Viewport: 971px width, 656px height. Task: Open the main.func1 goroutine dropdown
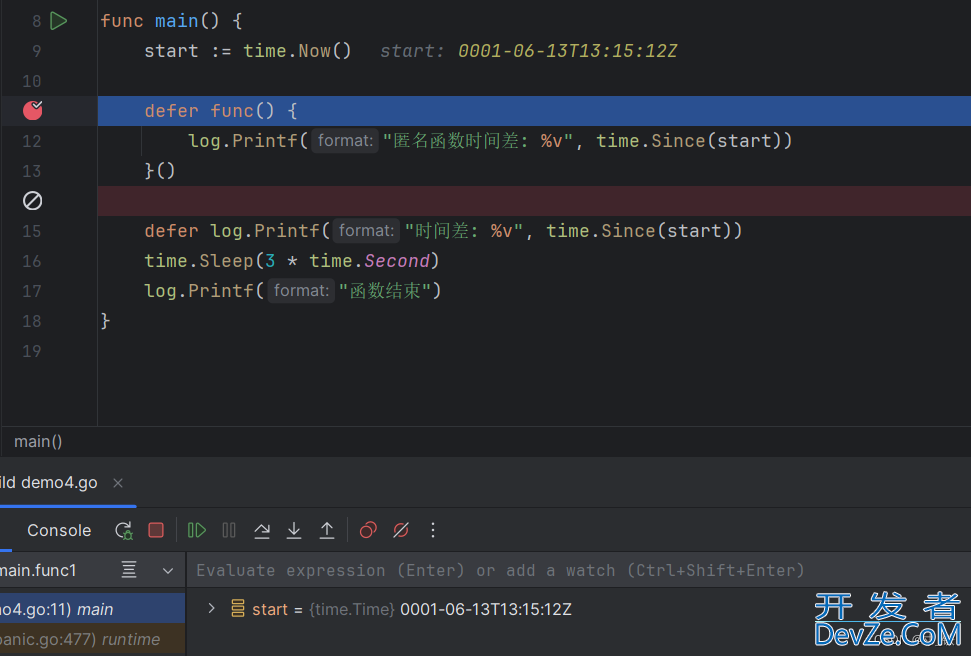168,571
